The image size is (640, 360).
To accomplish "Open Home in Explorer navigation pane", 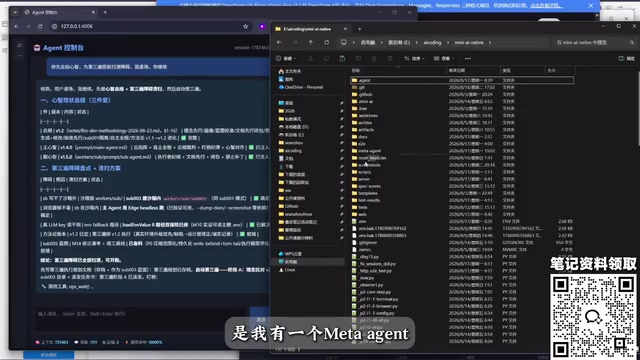I will pos(290,71).
